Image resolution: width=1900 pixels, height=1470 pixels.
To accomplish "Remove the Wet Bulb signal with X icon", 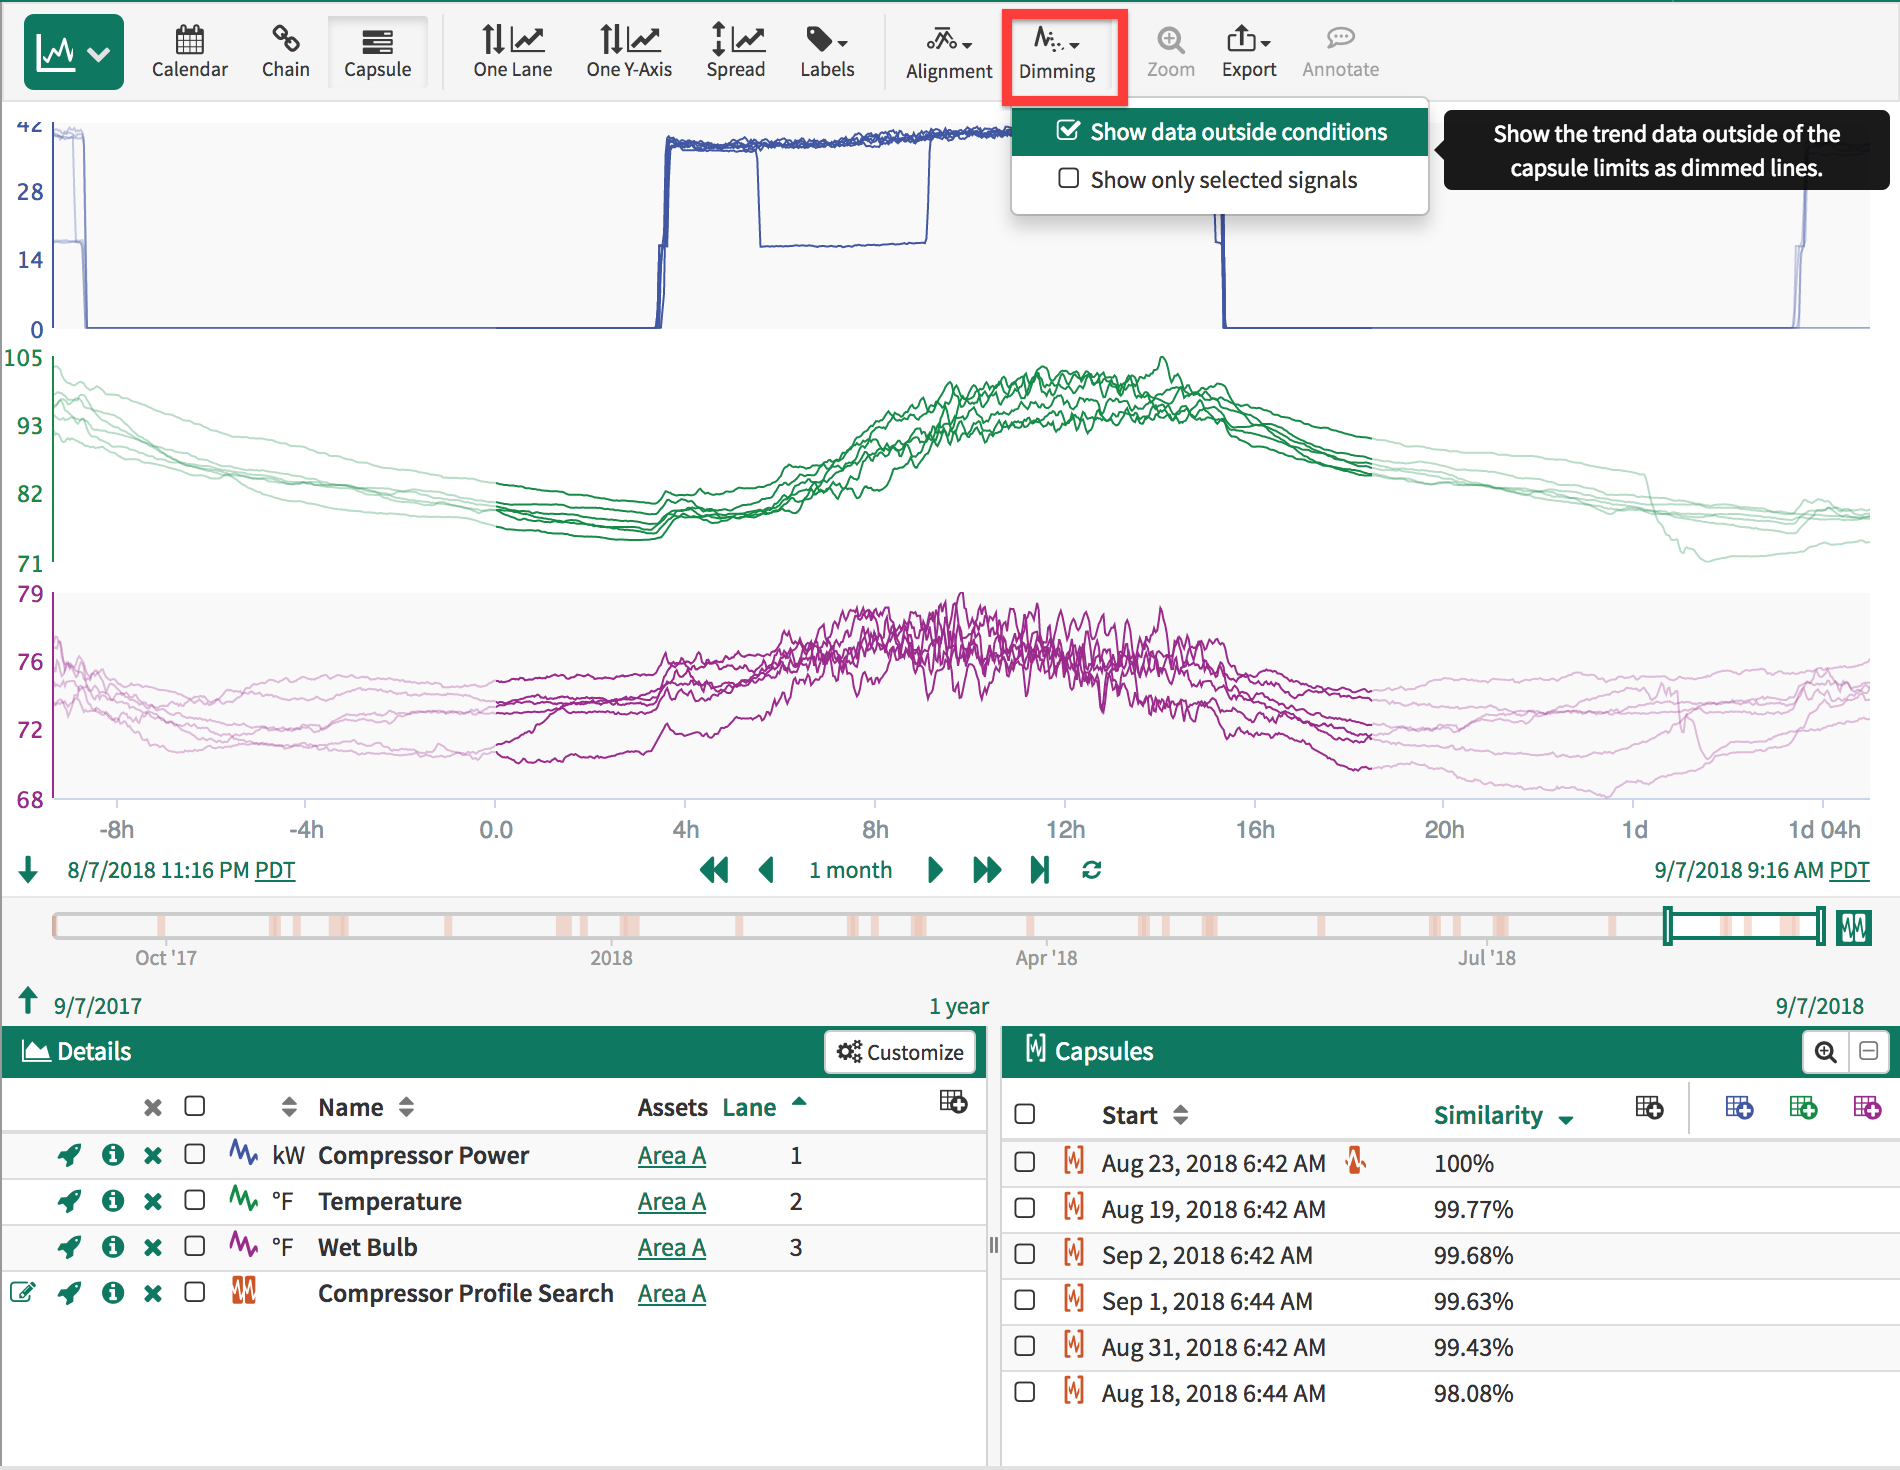I will click(152, 1248).
